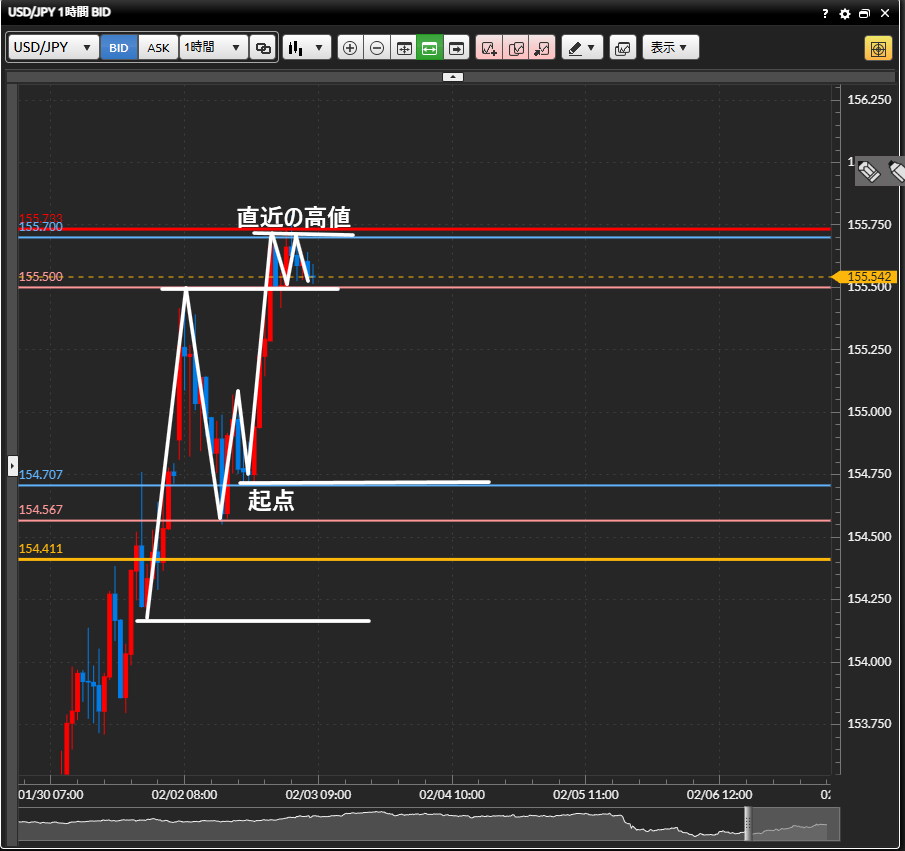
Task: Open the chart image overlay icon
Action: pyautogui.click(x=622, y=48)
